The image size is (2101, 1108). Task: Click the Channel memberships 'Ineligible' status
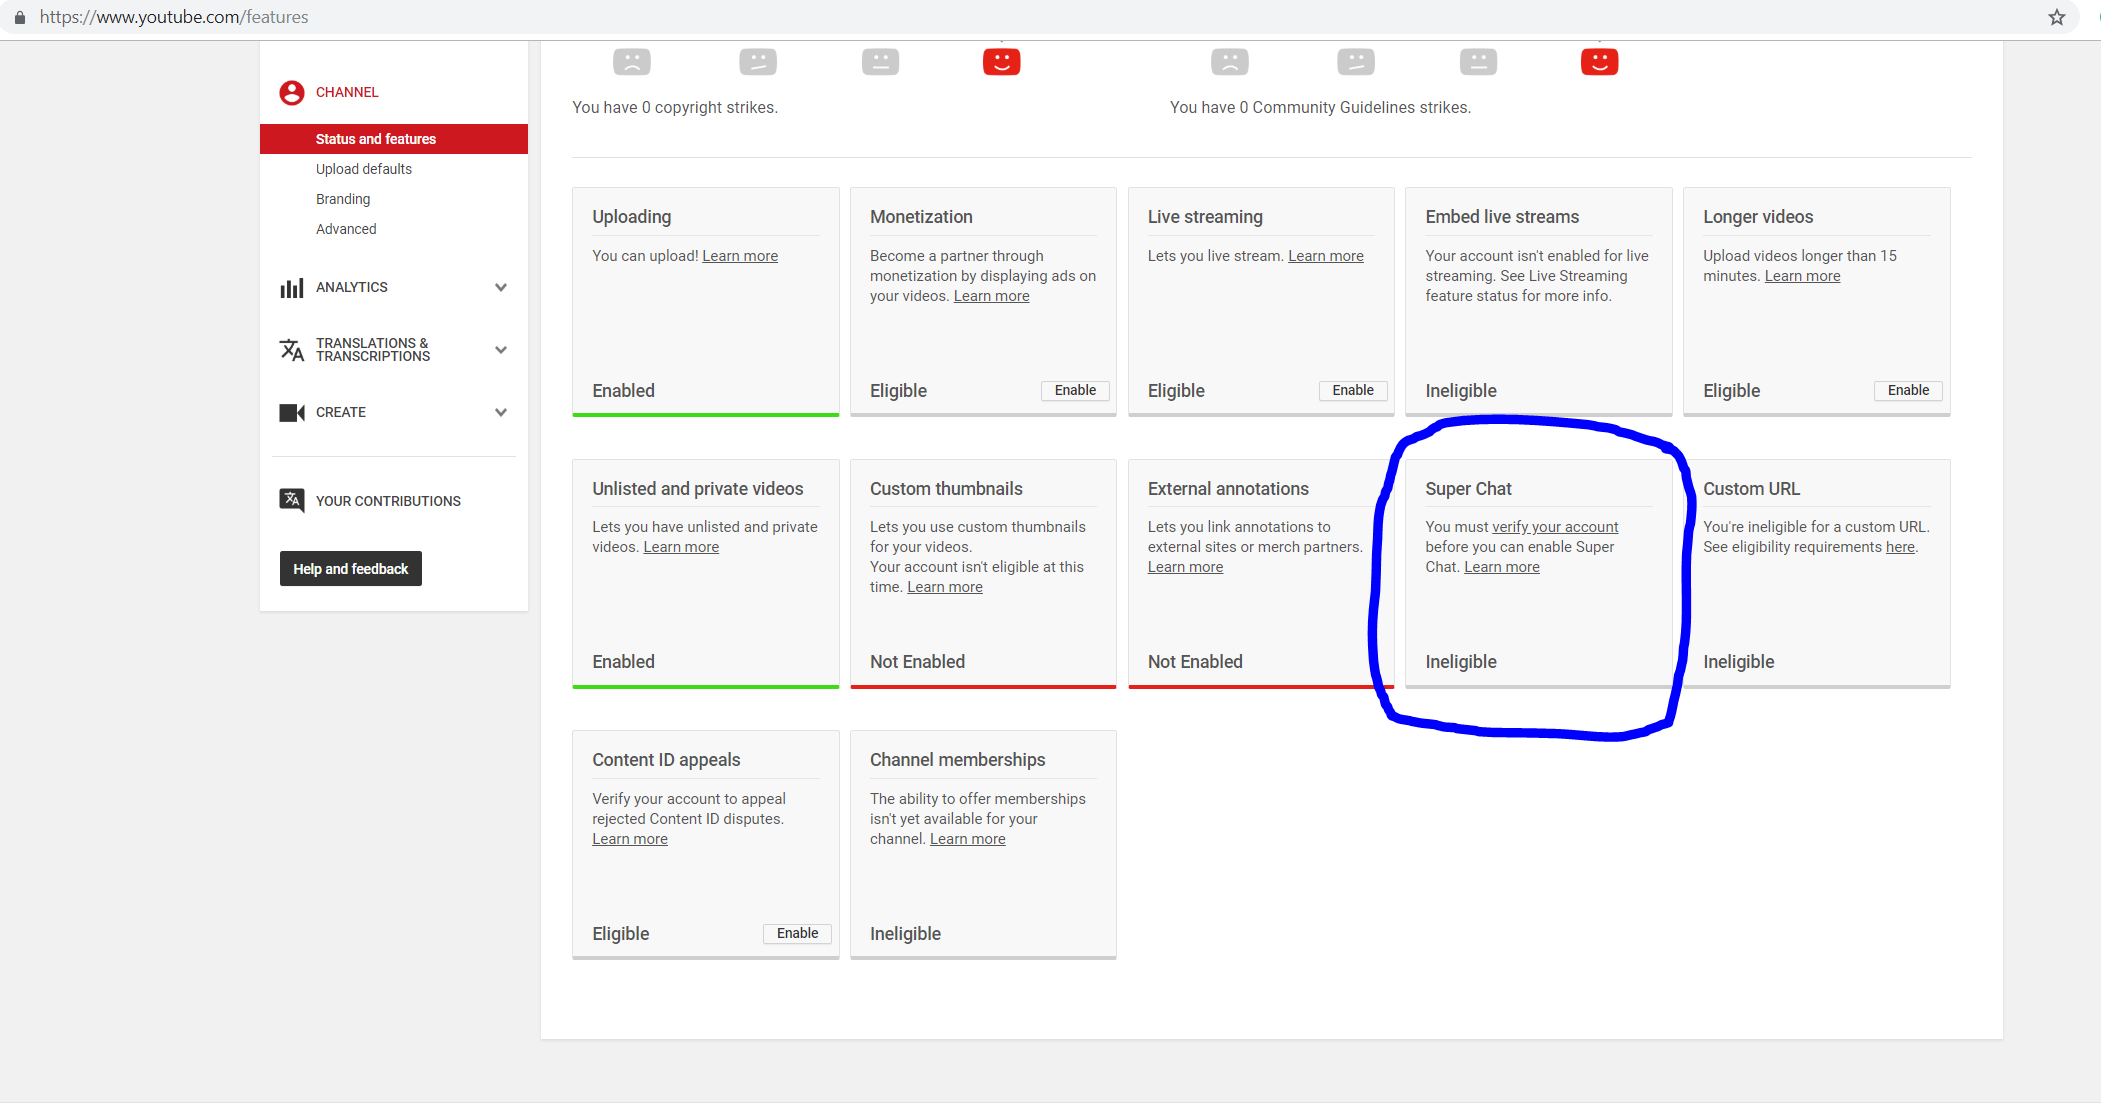point(905,934)
